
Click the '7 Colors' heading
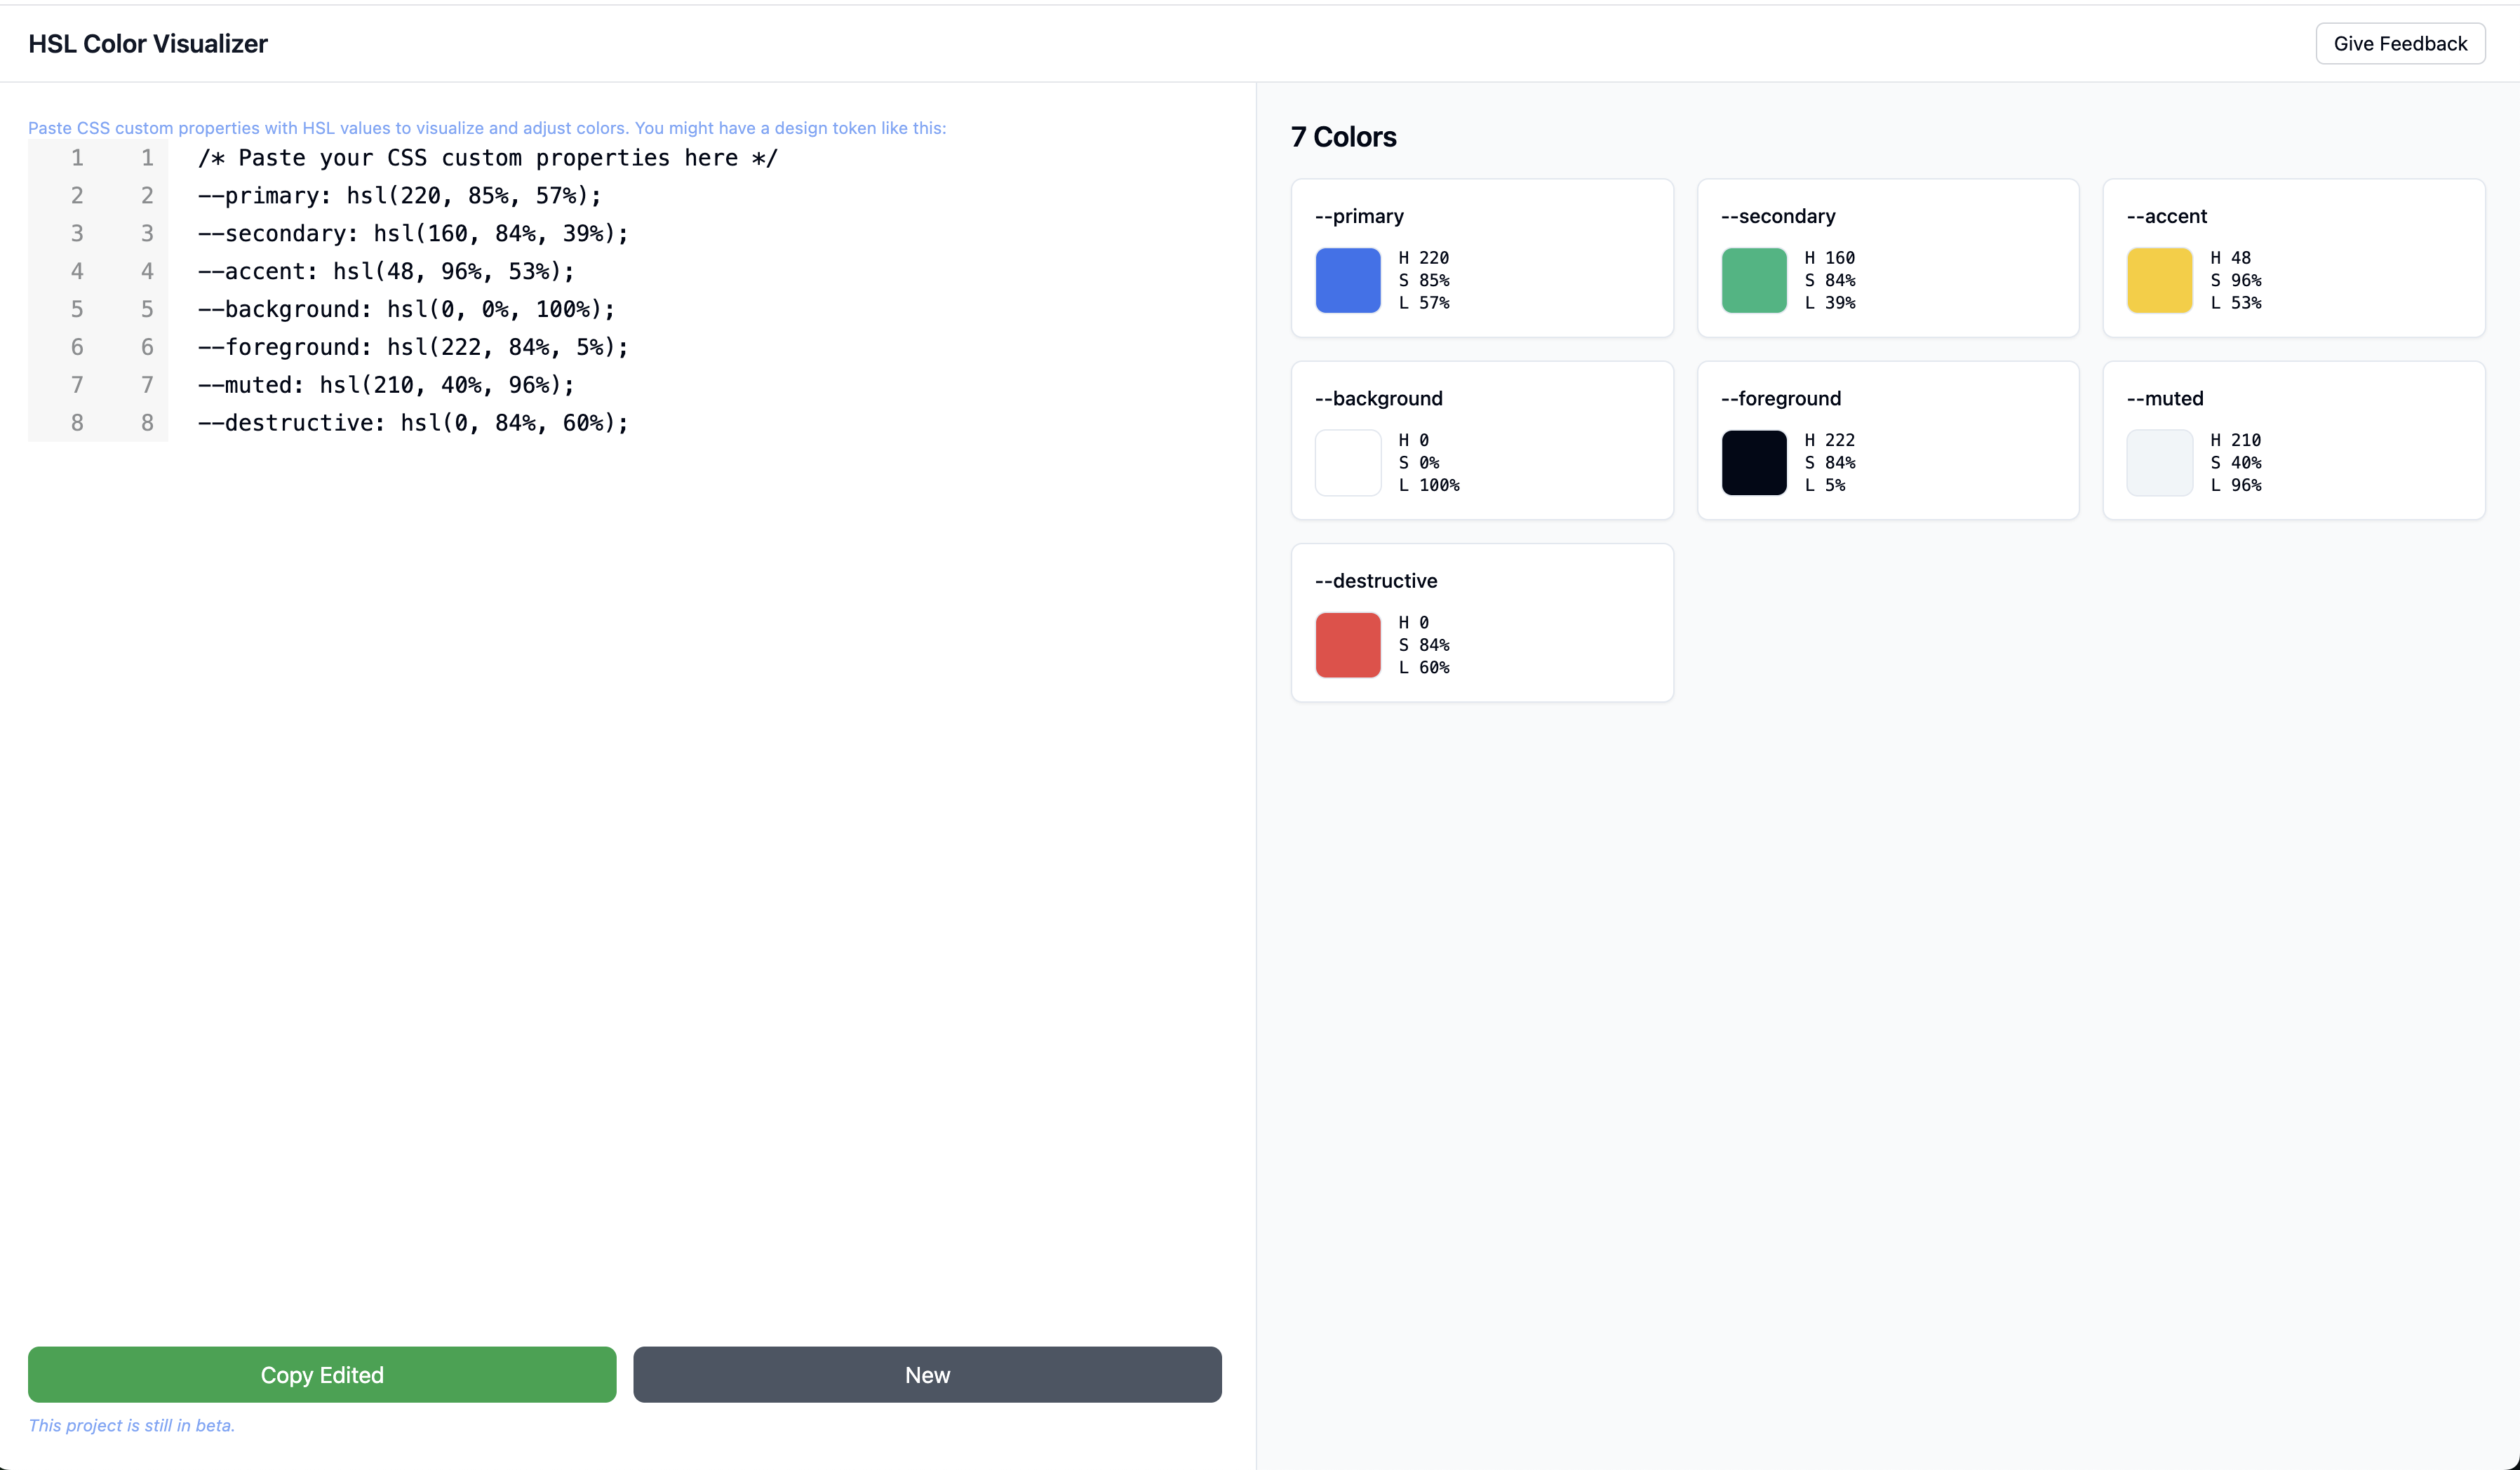tap(1344, 137)
